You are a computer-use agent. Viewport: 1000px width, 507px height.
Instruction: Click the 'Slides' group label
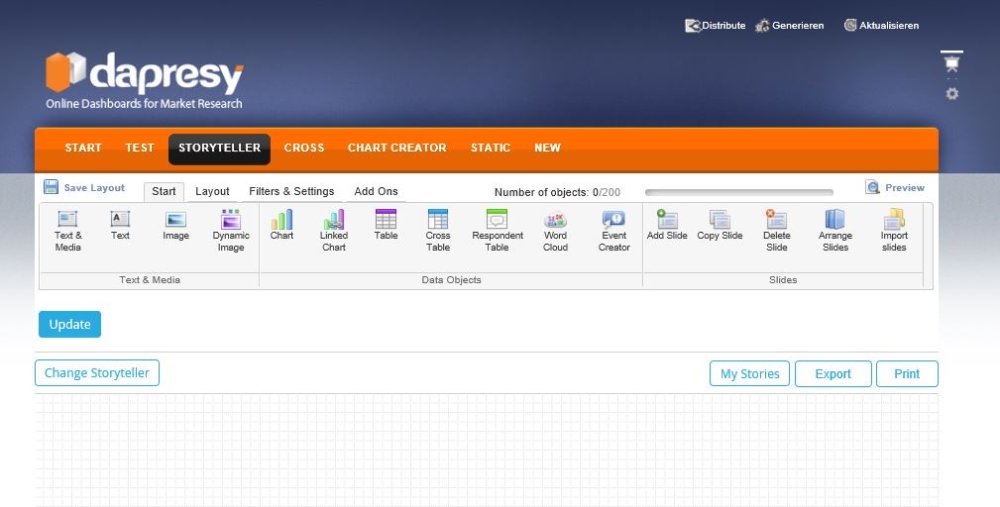[x=783, y=280]
